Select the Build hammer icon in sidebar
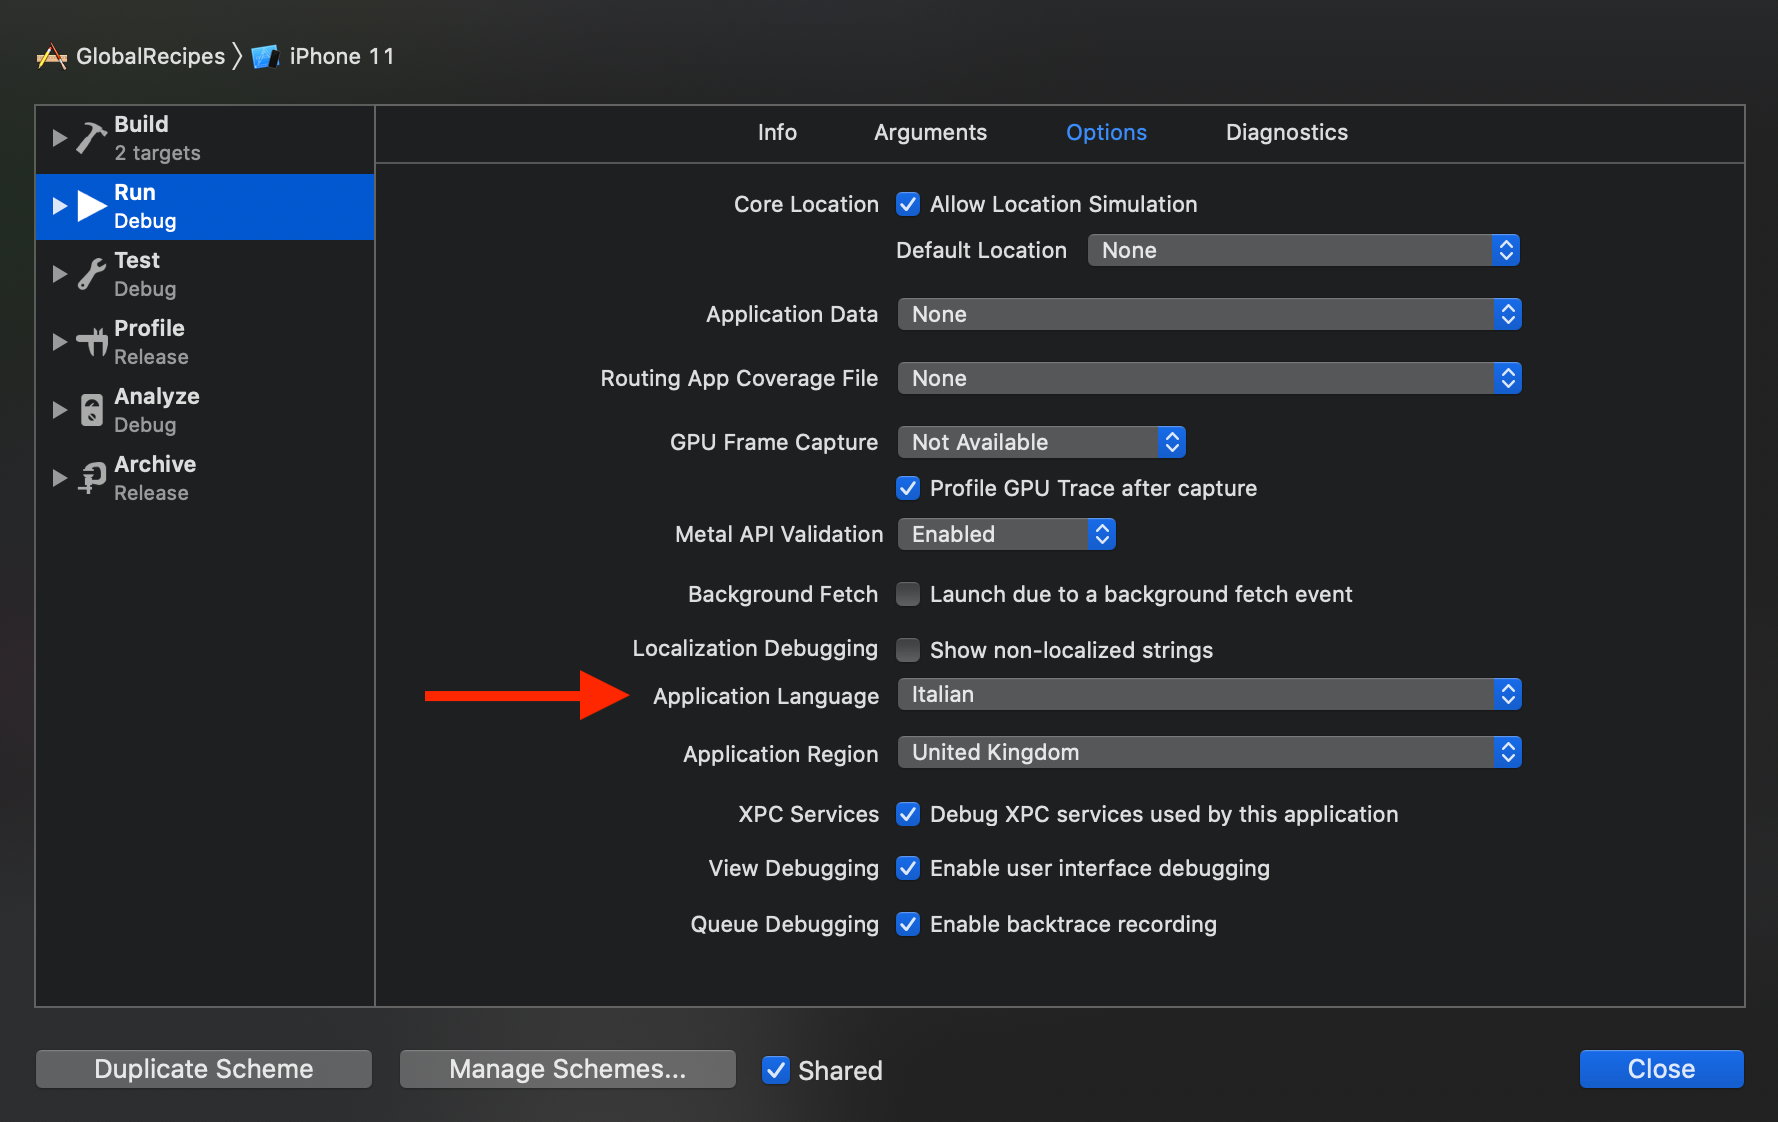1778x1122 pixels. coord(91,137)
